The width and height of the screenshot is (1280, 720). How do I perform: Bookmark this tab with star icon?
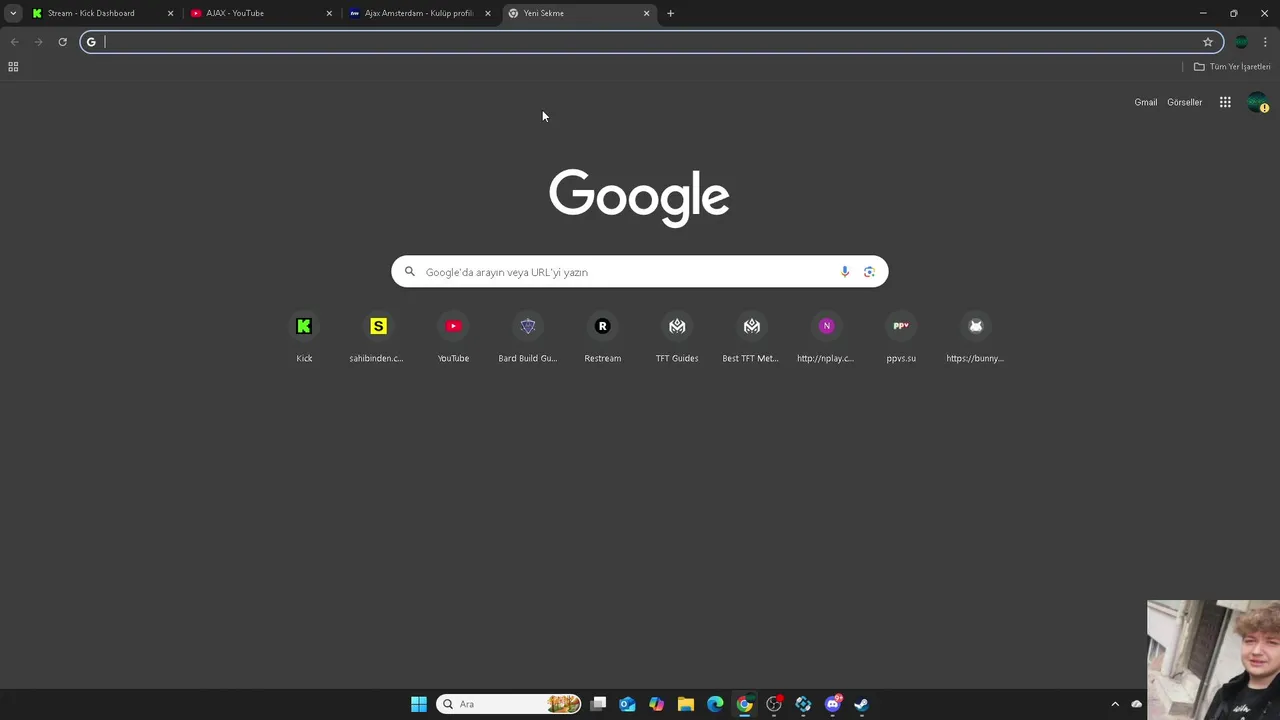1208,42
